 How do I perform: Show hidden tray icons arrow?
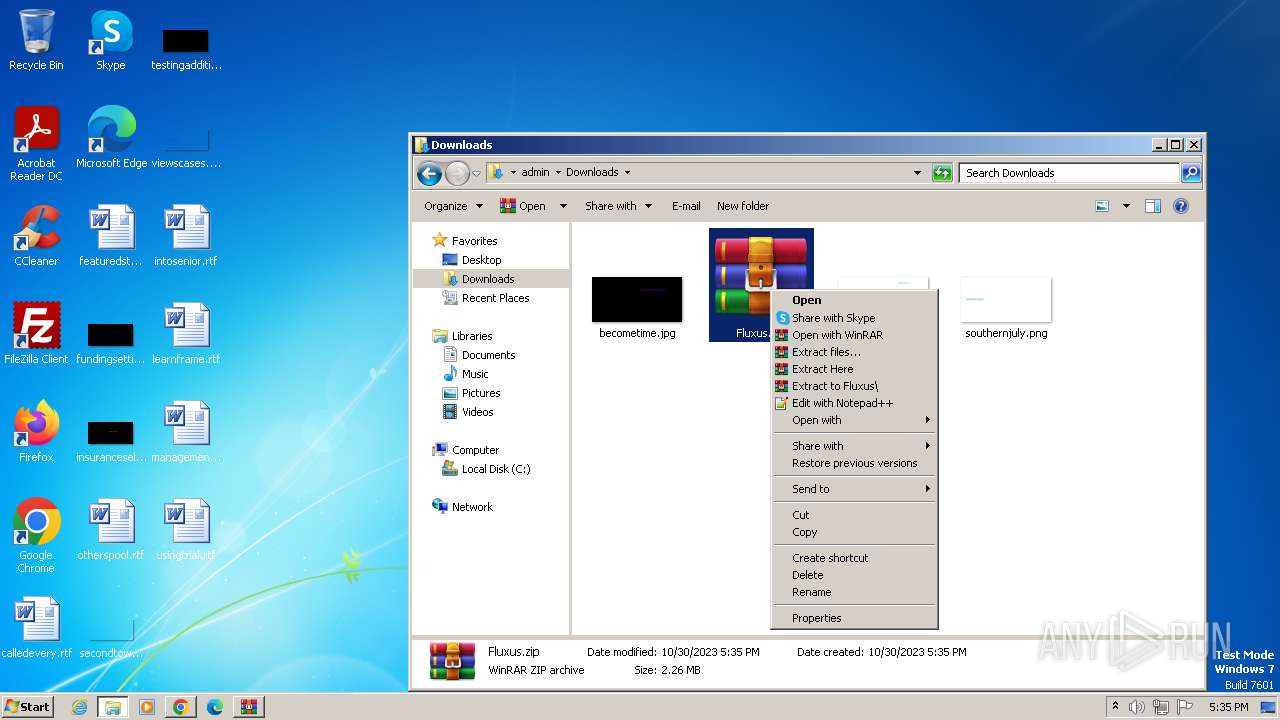click(1116, 707)
